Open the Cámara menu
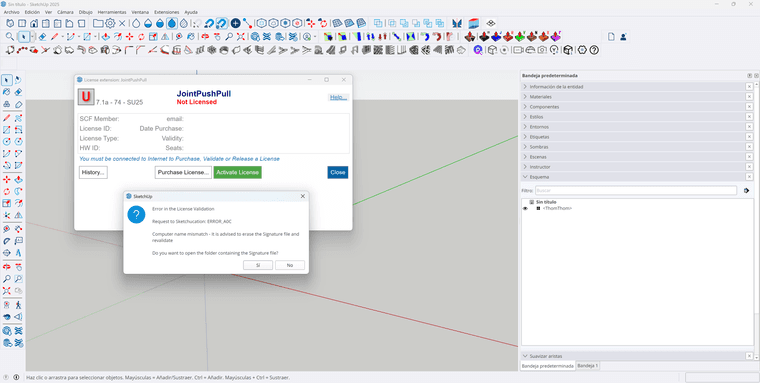This screenshot has height=383, width=760. tap(65, 12)
